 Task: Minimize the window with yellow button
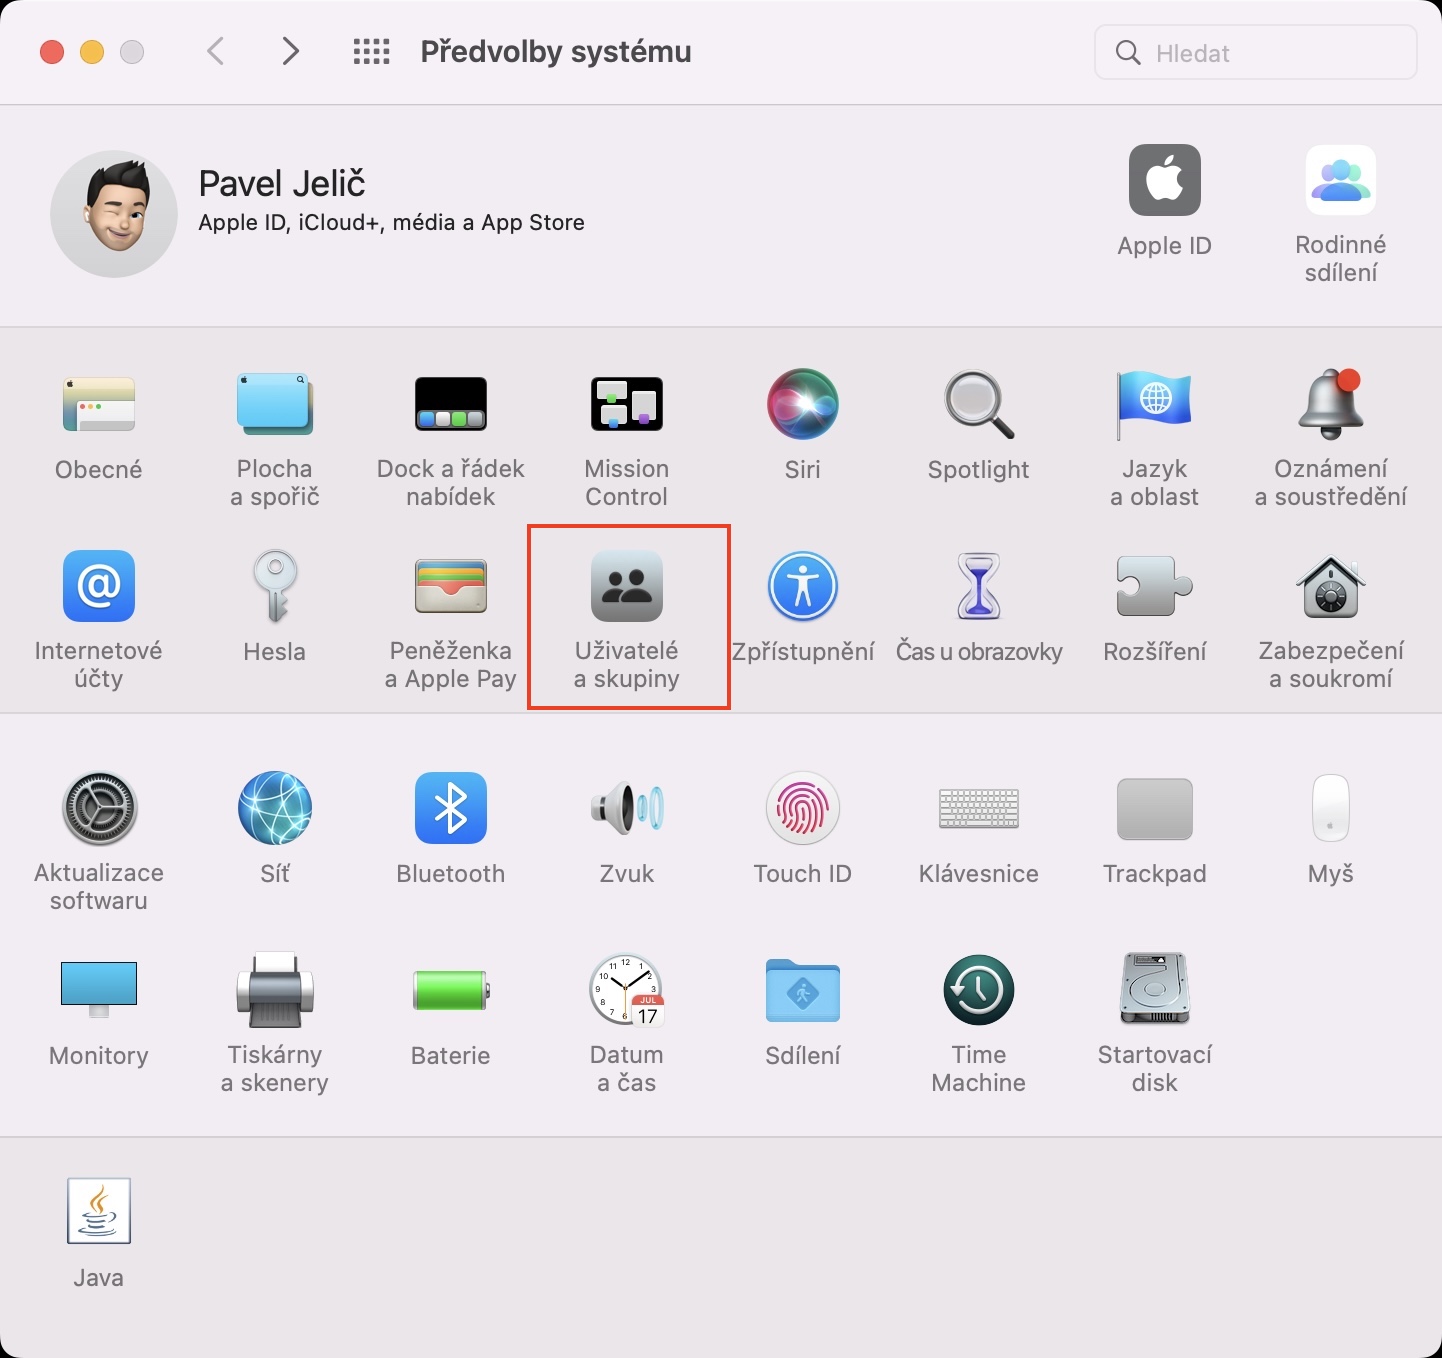tap(92, 52)
